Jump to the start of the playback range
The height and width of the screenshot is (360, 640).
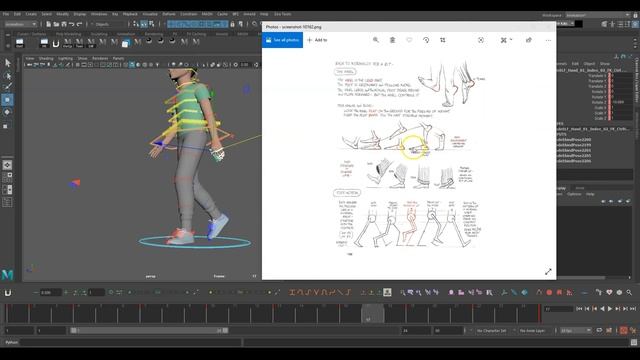point(579,309)
